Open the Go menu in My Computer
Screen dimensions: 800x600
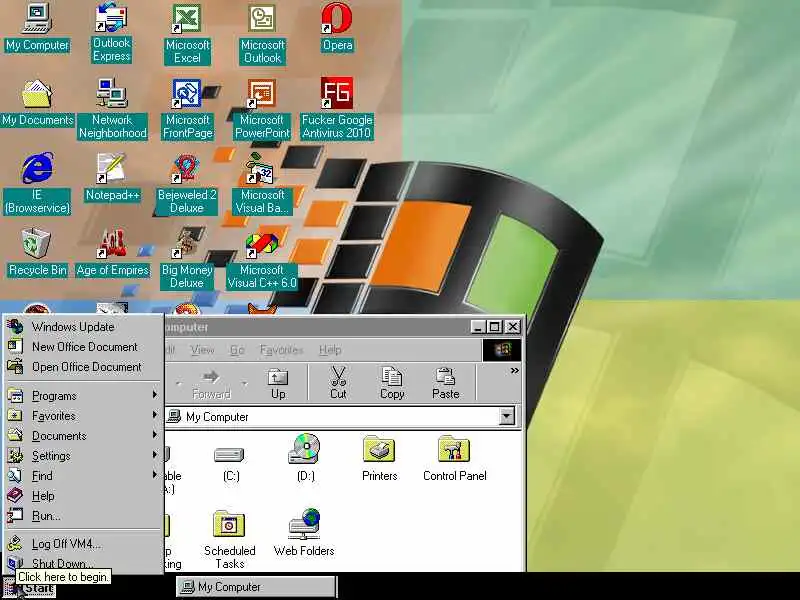pyautogui.click(x=237, y=350)
